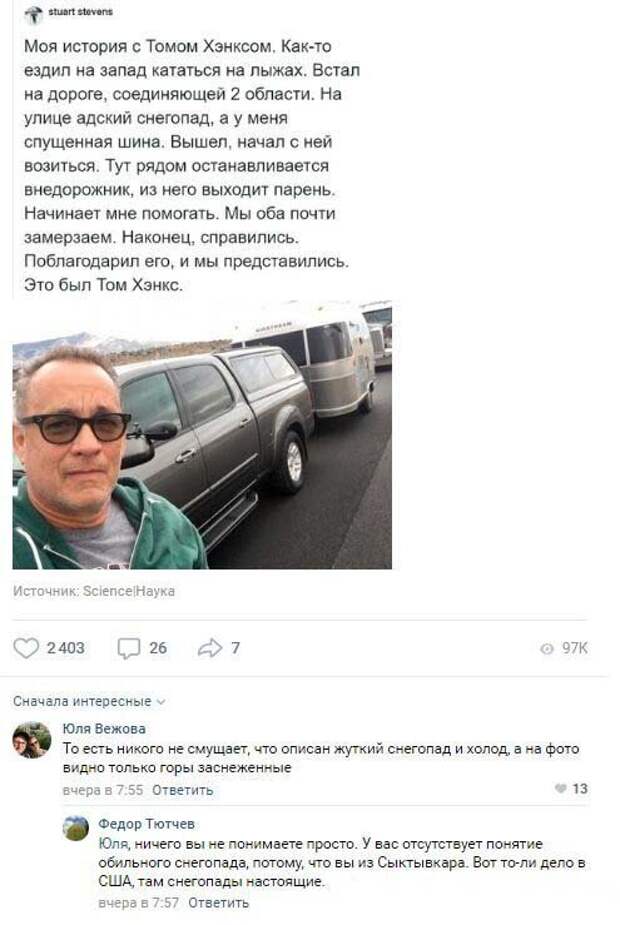Viewport: 620px width, 925px height.
Task: Open comments via speech bubble icon
Action: tap(129, 648)
